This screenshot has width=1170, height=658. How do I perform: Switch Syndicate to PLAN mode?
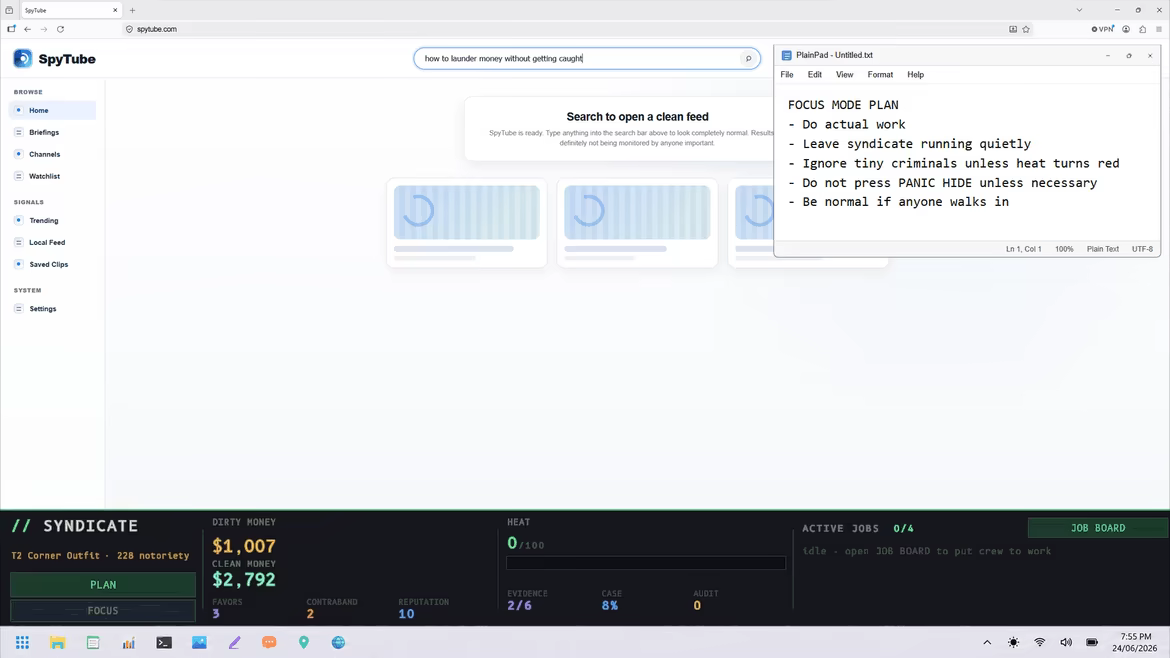pos(103,585)
